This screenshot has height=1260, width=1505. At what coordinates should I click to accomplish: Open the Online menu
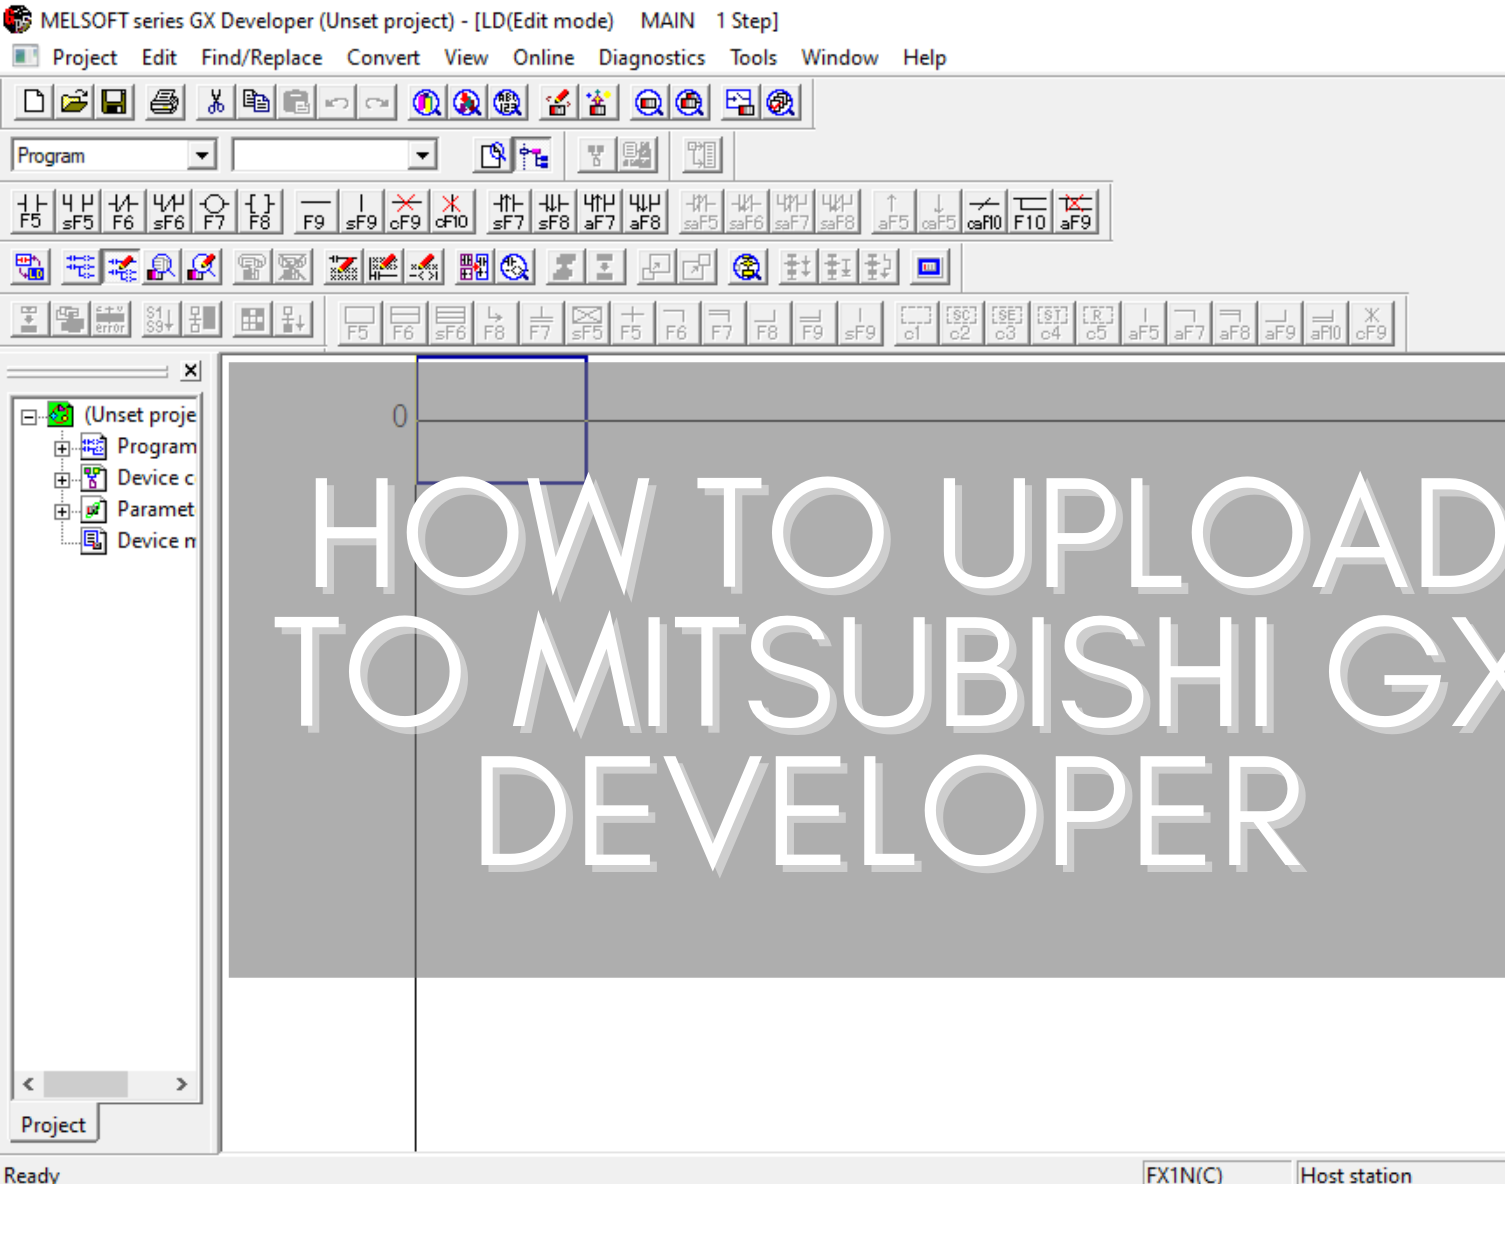(542, 57)
